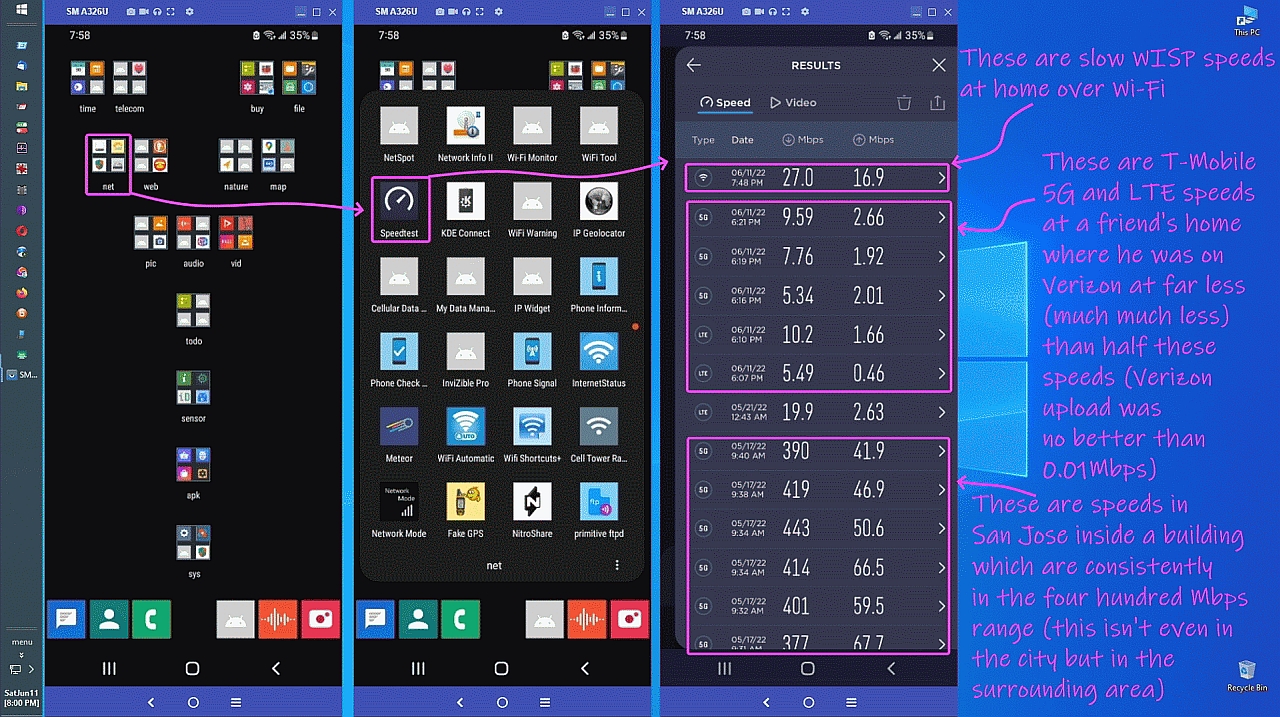Viewport: 1280px width, 717px height.
Task: Launch Meteor speed test app
Action: pyautogui.click(x=399, y=435)
